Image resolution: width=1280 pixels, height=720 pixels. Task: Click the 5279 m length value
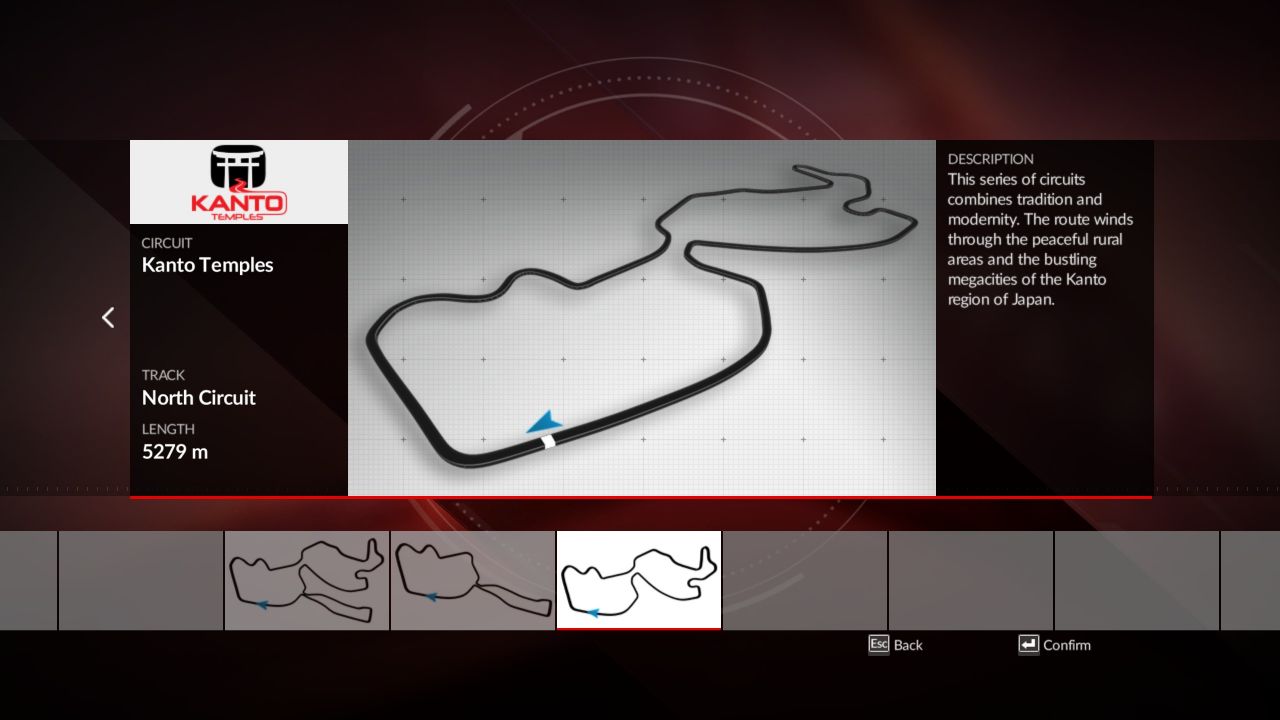(x=175, y=452)
